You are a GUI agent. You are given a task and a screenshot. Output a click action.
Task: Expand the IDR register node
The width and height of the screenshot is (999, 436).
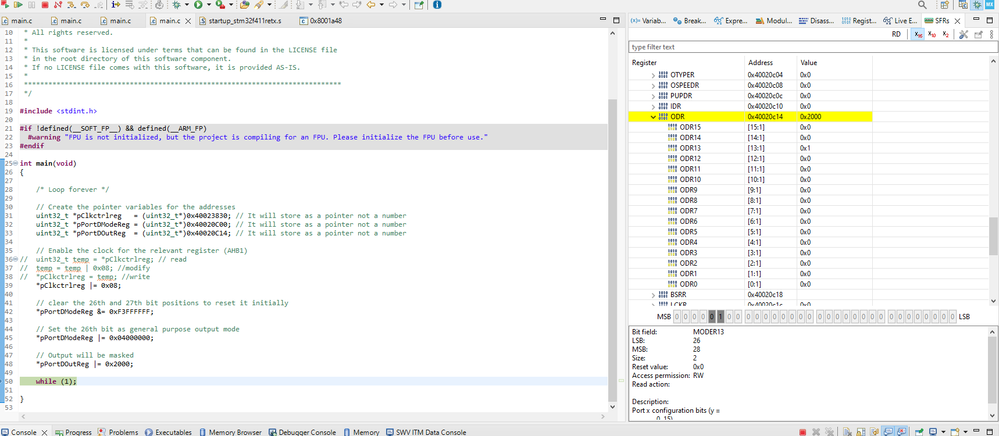point(653,106)
